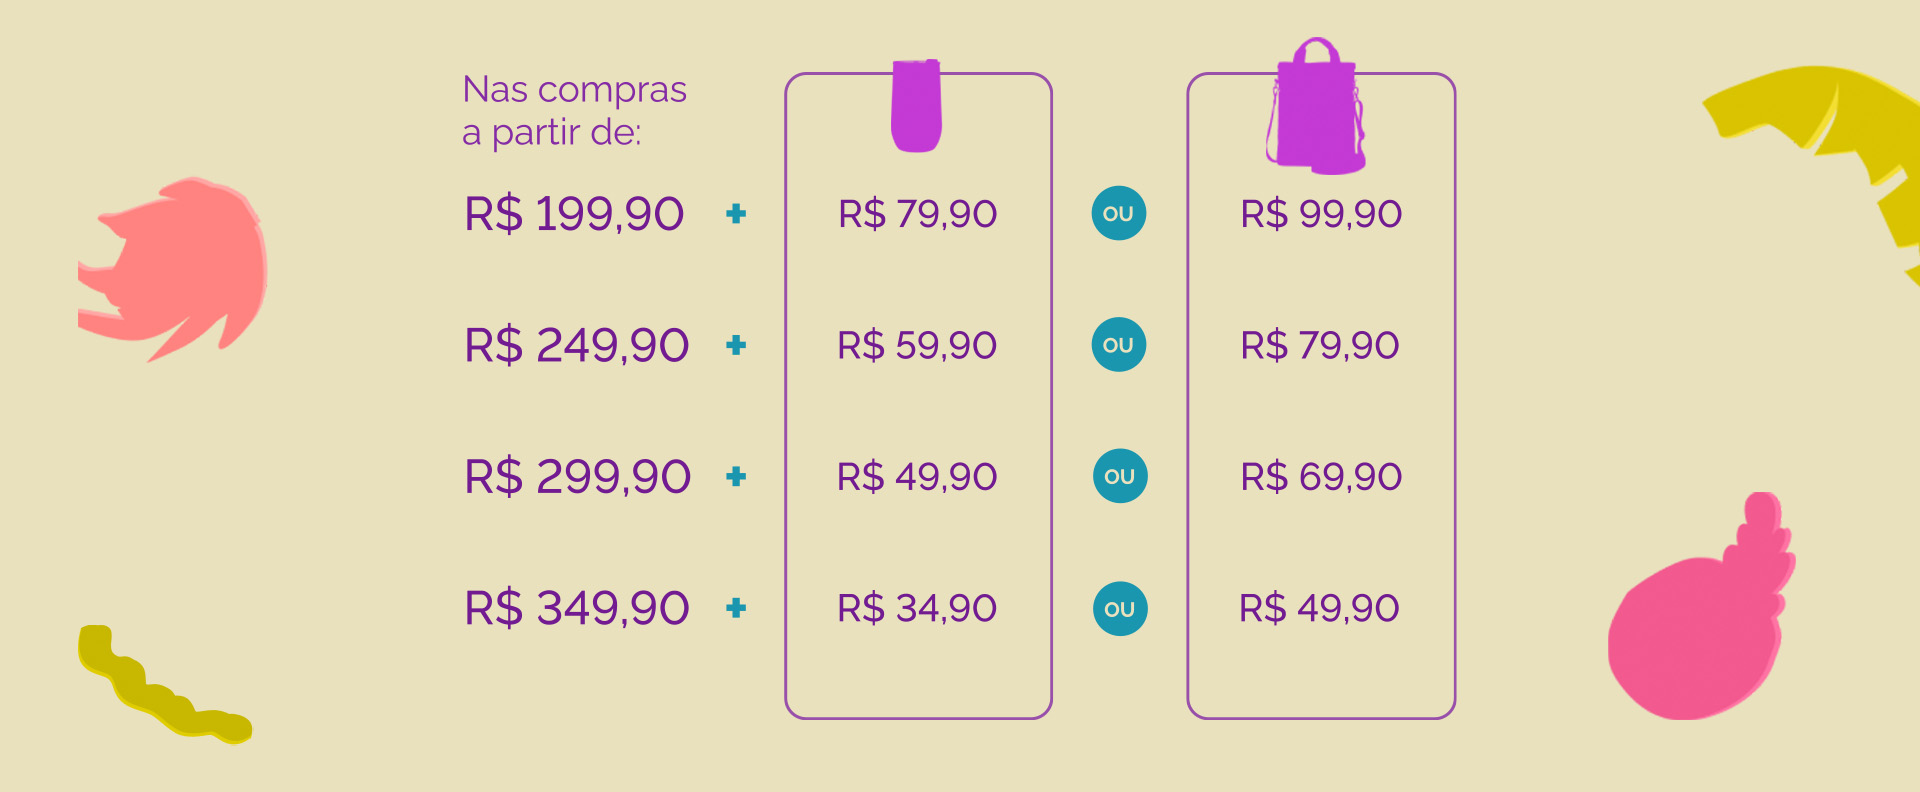Click the plus sign beside R$ 349,90
The image size is (1920, 792).
click(x=736, y=607)
